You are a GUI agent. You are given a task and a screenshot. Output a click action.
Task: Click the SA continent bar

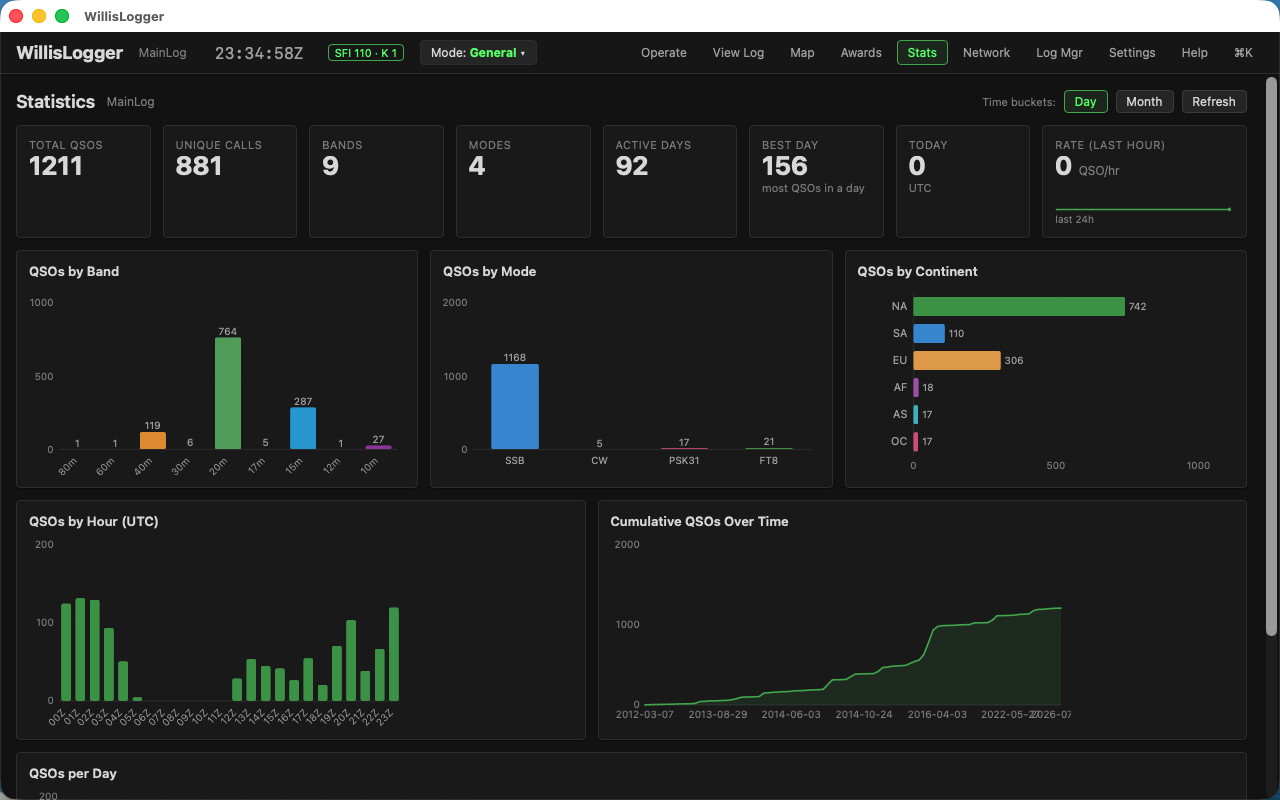coord(929,333)
